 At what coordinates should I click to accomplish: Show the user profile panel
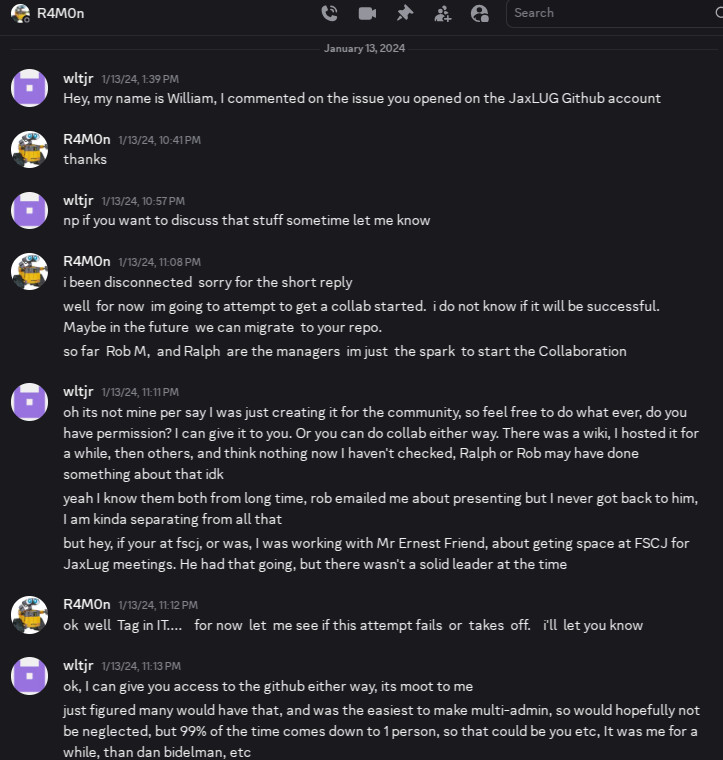click(x=480, y=13)
